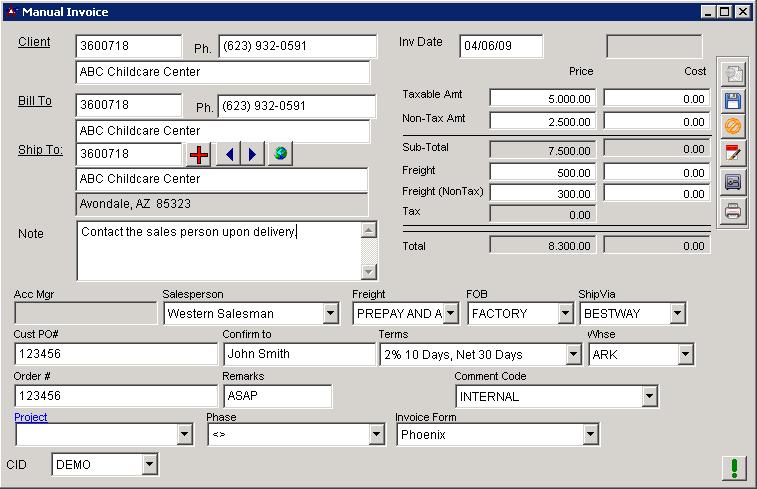The height and width of the screenshot is (489, 757).
Task: Click the printer icon
Action: pyautogui.click(x=733, y=211)
